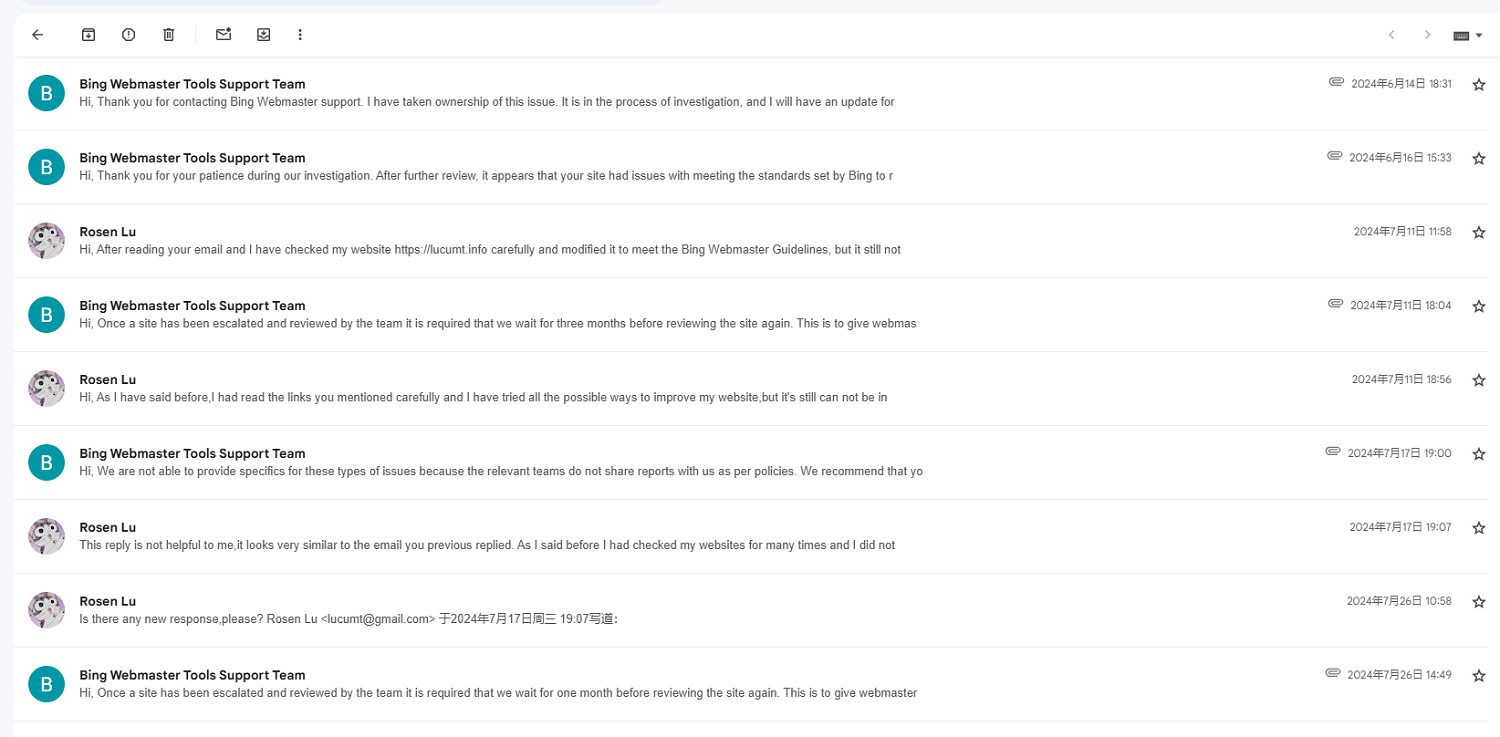Open input tools keyboard dropdown
Viewport: 1500px width, 737px height.
tap(1467, 35)
